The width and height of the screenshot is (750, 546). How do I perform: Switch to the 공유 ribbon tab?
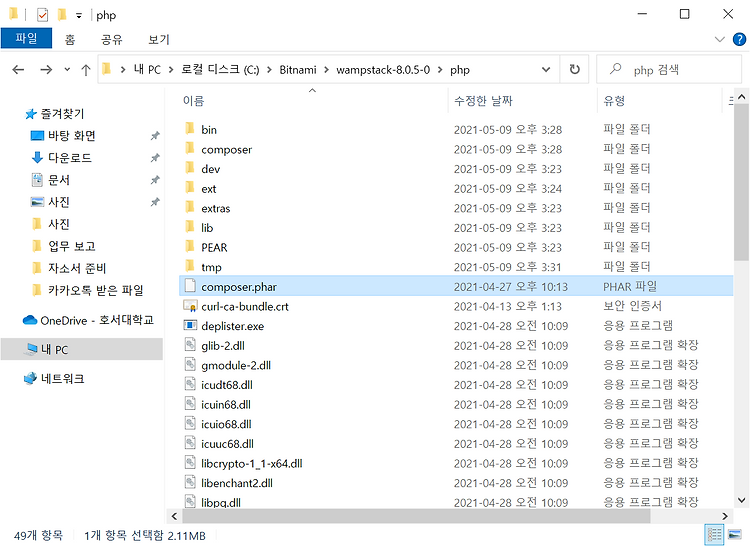[x=111, y=39]
